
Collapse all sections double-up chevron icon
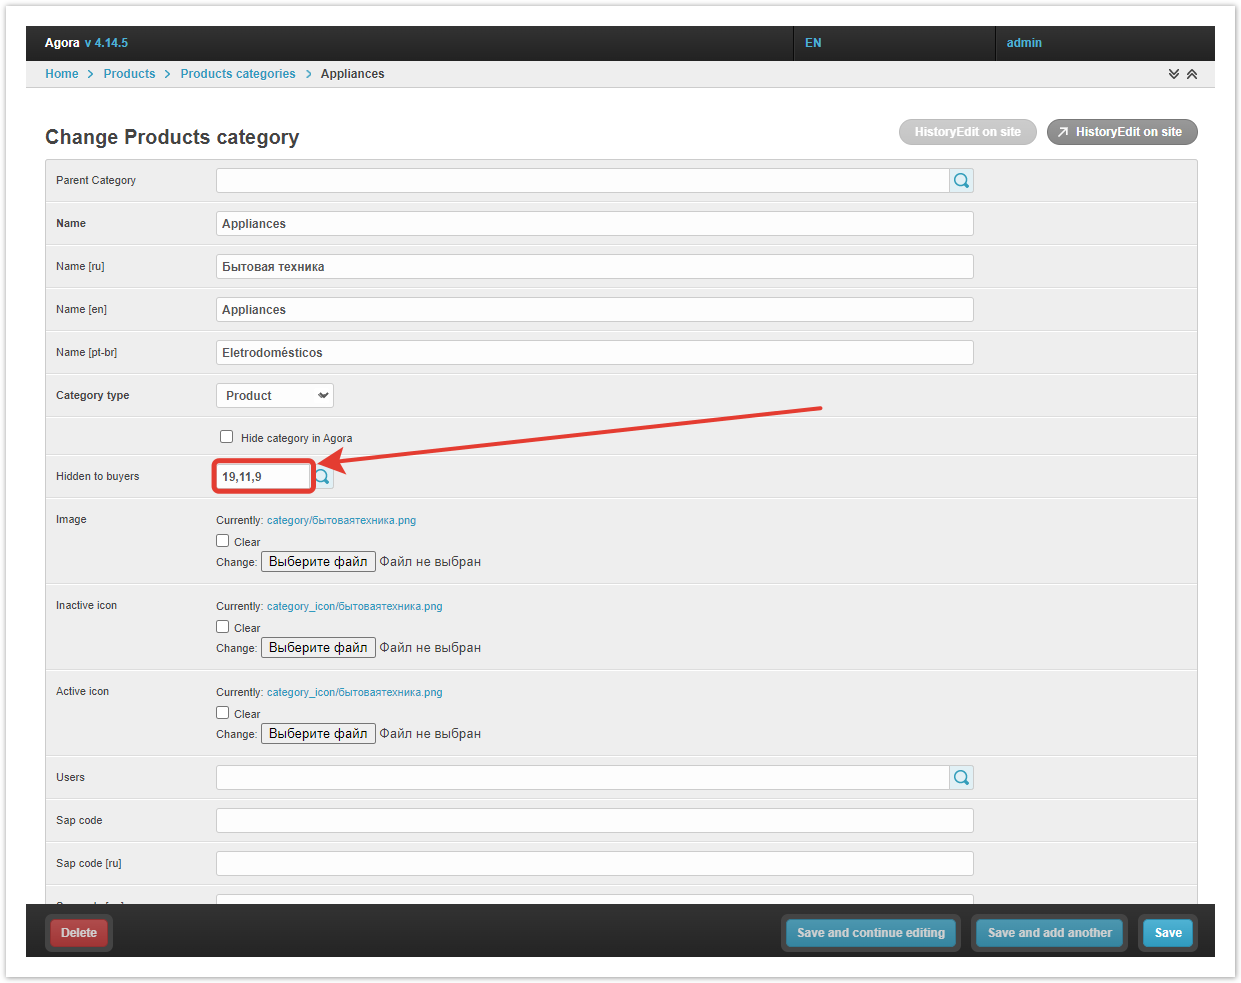(1192, 74)
